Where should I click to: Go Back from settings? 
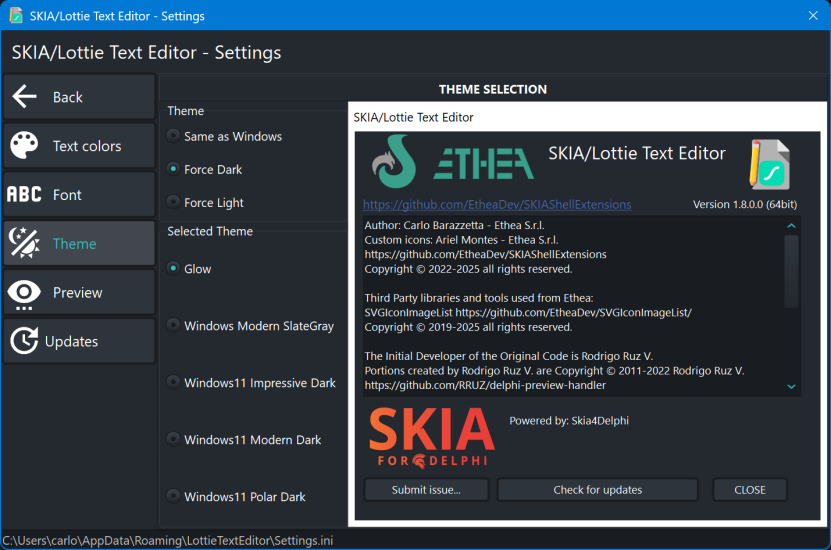pos(79,97)
